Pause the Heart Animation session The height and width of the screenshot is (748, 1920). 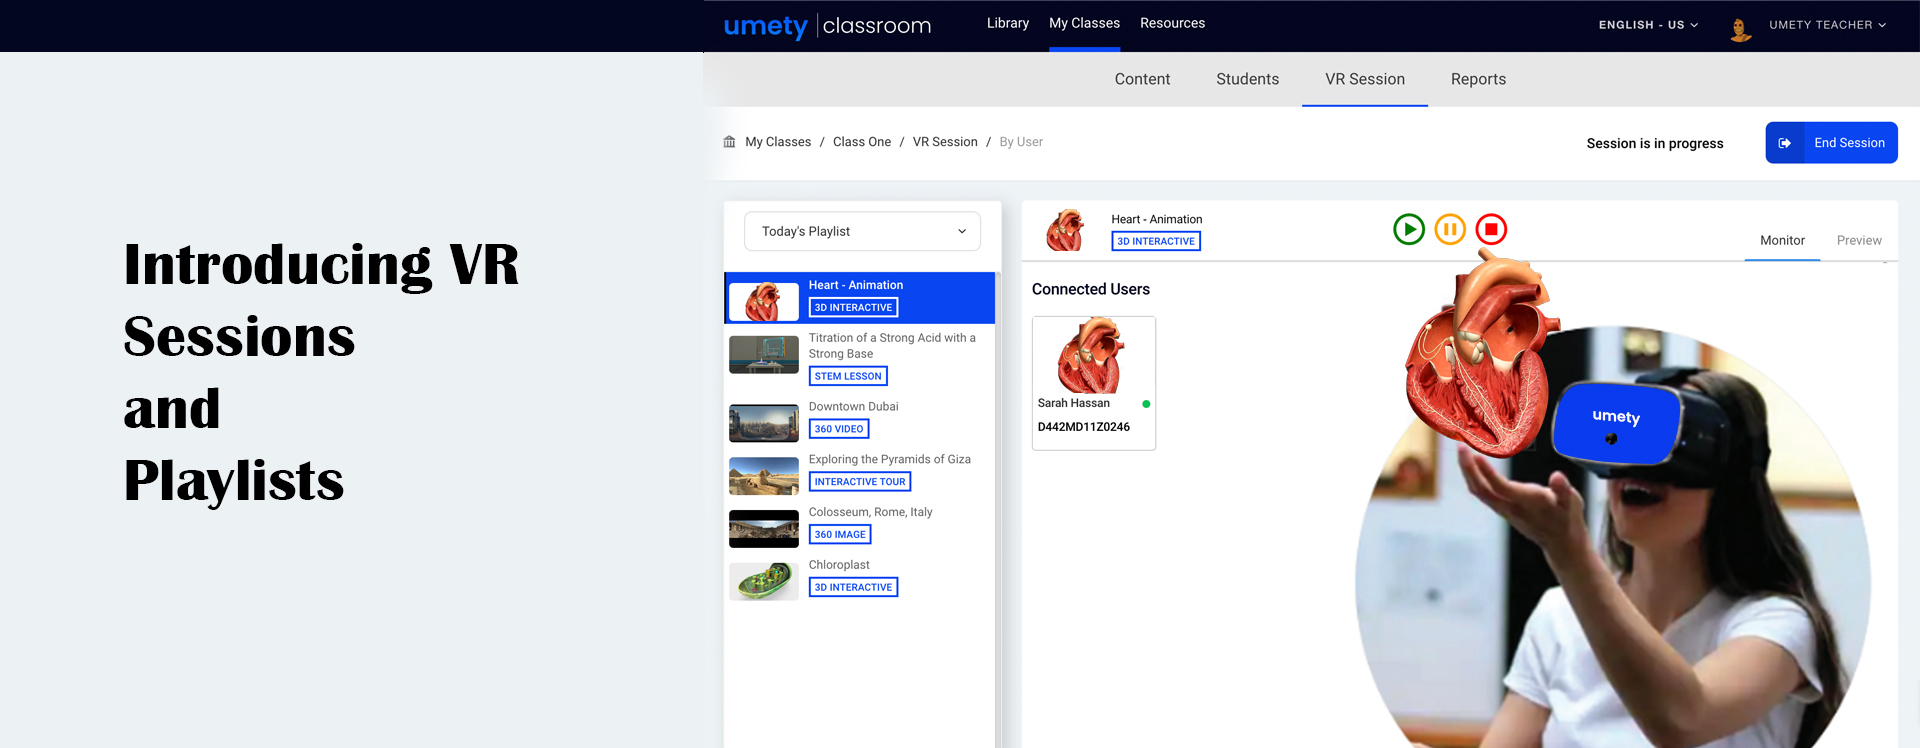[x=1449, y=230]
